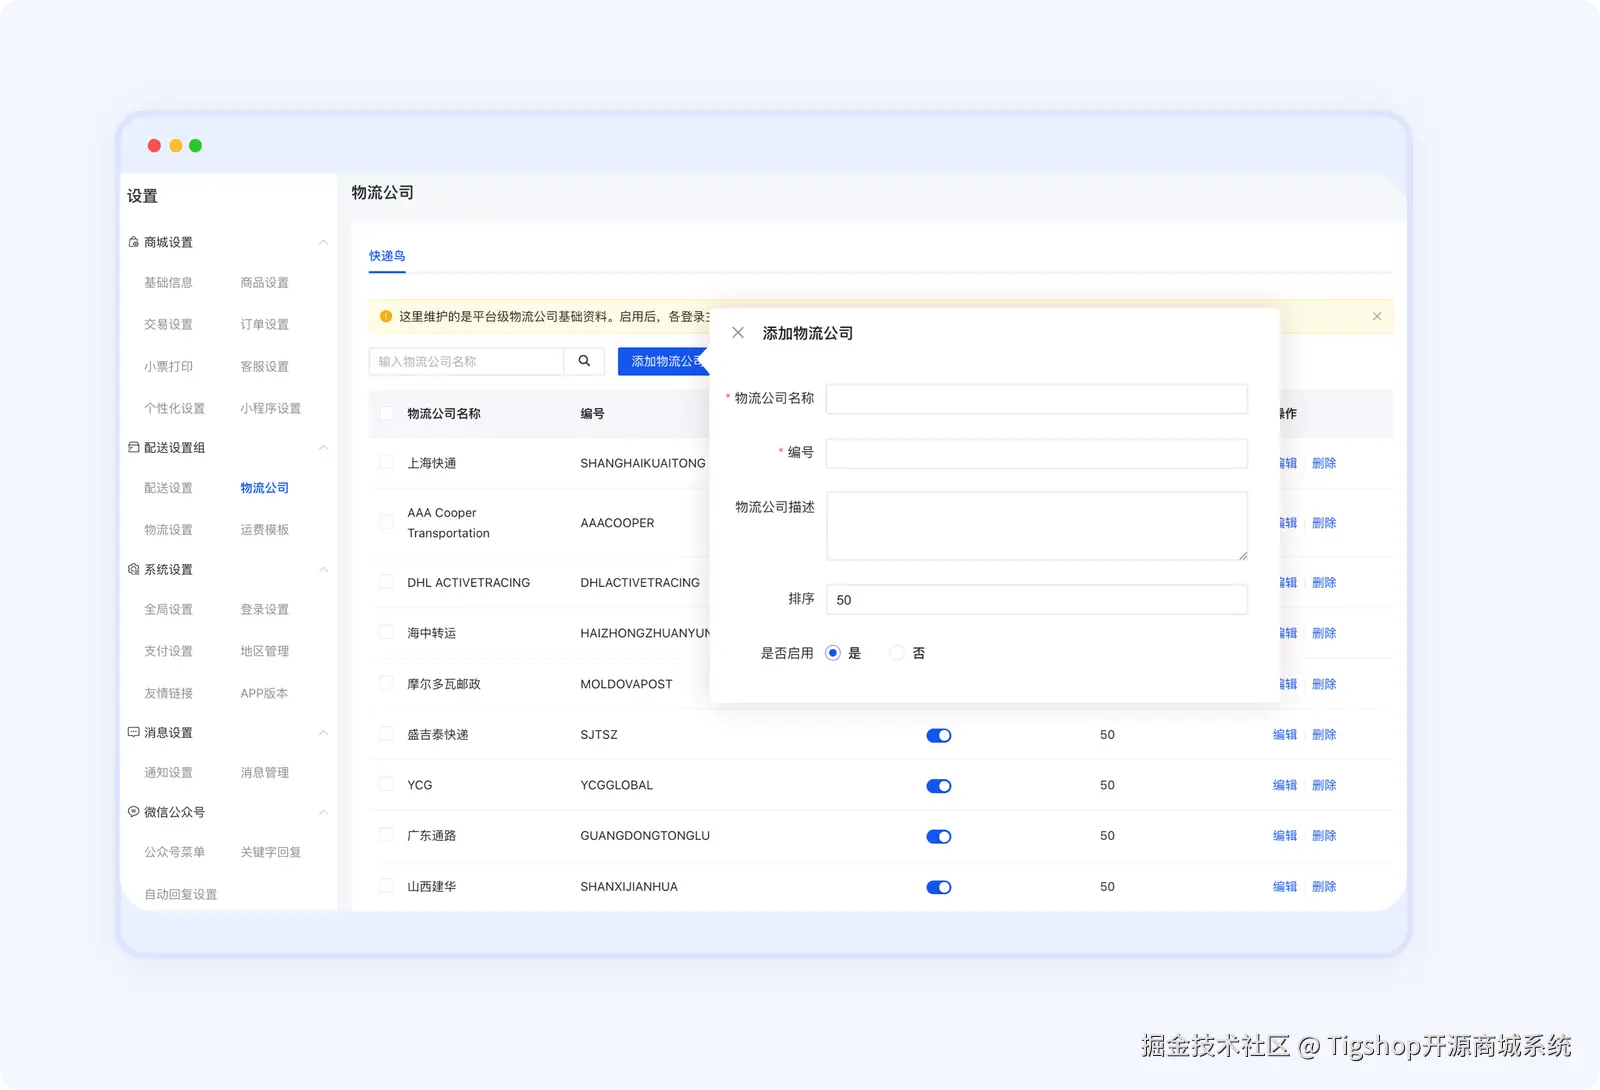Collapse the 配送设置组 section chevron

323,447
